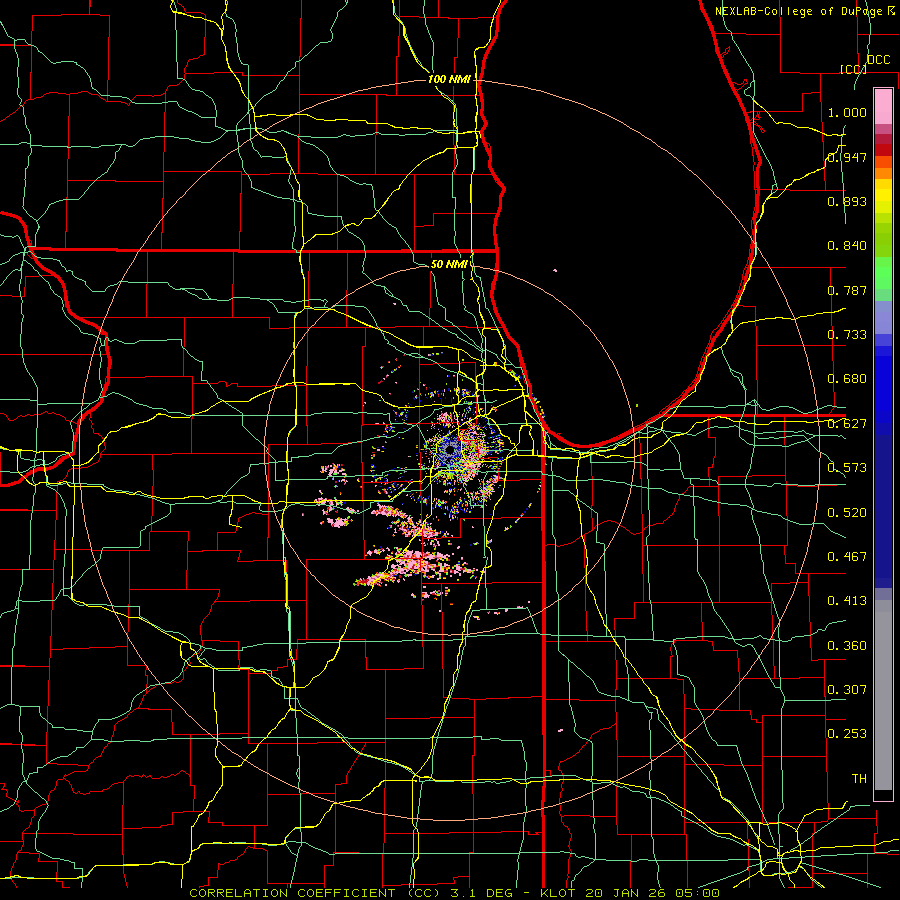Select the 0.360 scale value
This screenshot has height=900, width=900.
coord(847,646)
